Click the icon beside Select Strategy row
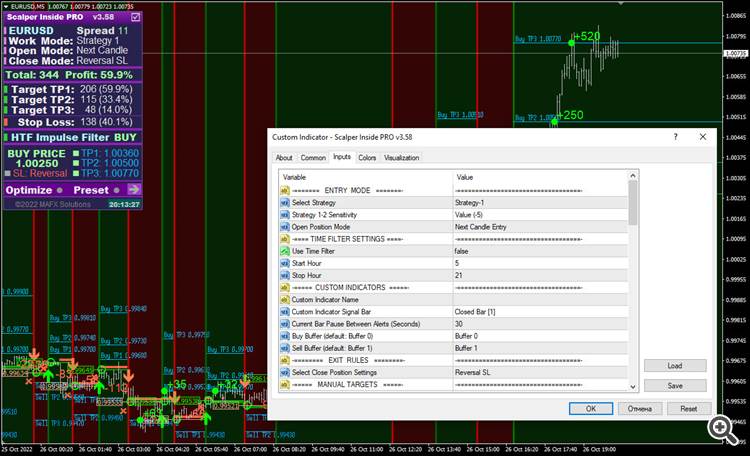This screenshot has width=750, height=456. point(285,203)
